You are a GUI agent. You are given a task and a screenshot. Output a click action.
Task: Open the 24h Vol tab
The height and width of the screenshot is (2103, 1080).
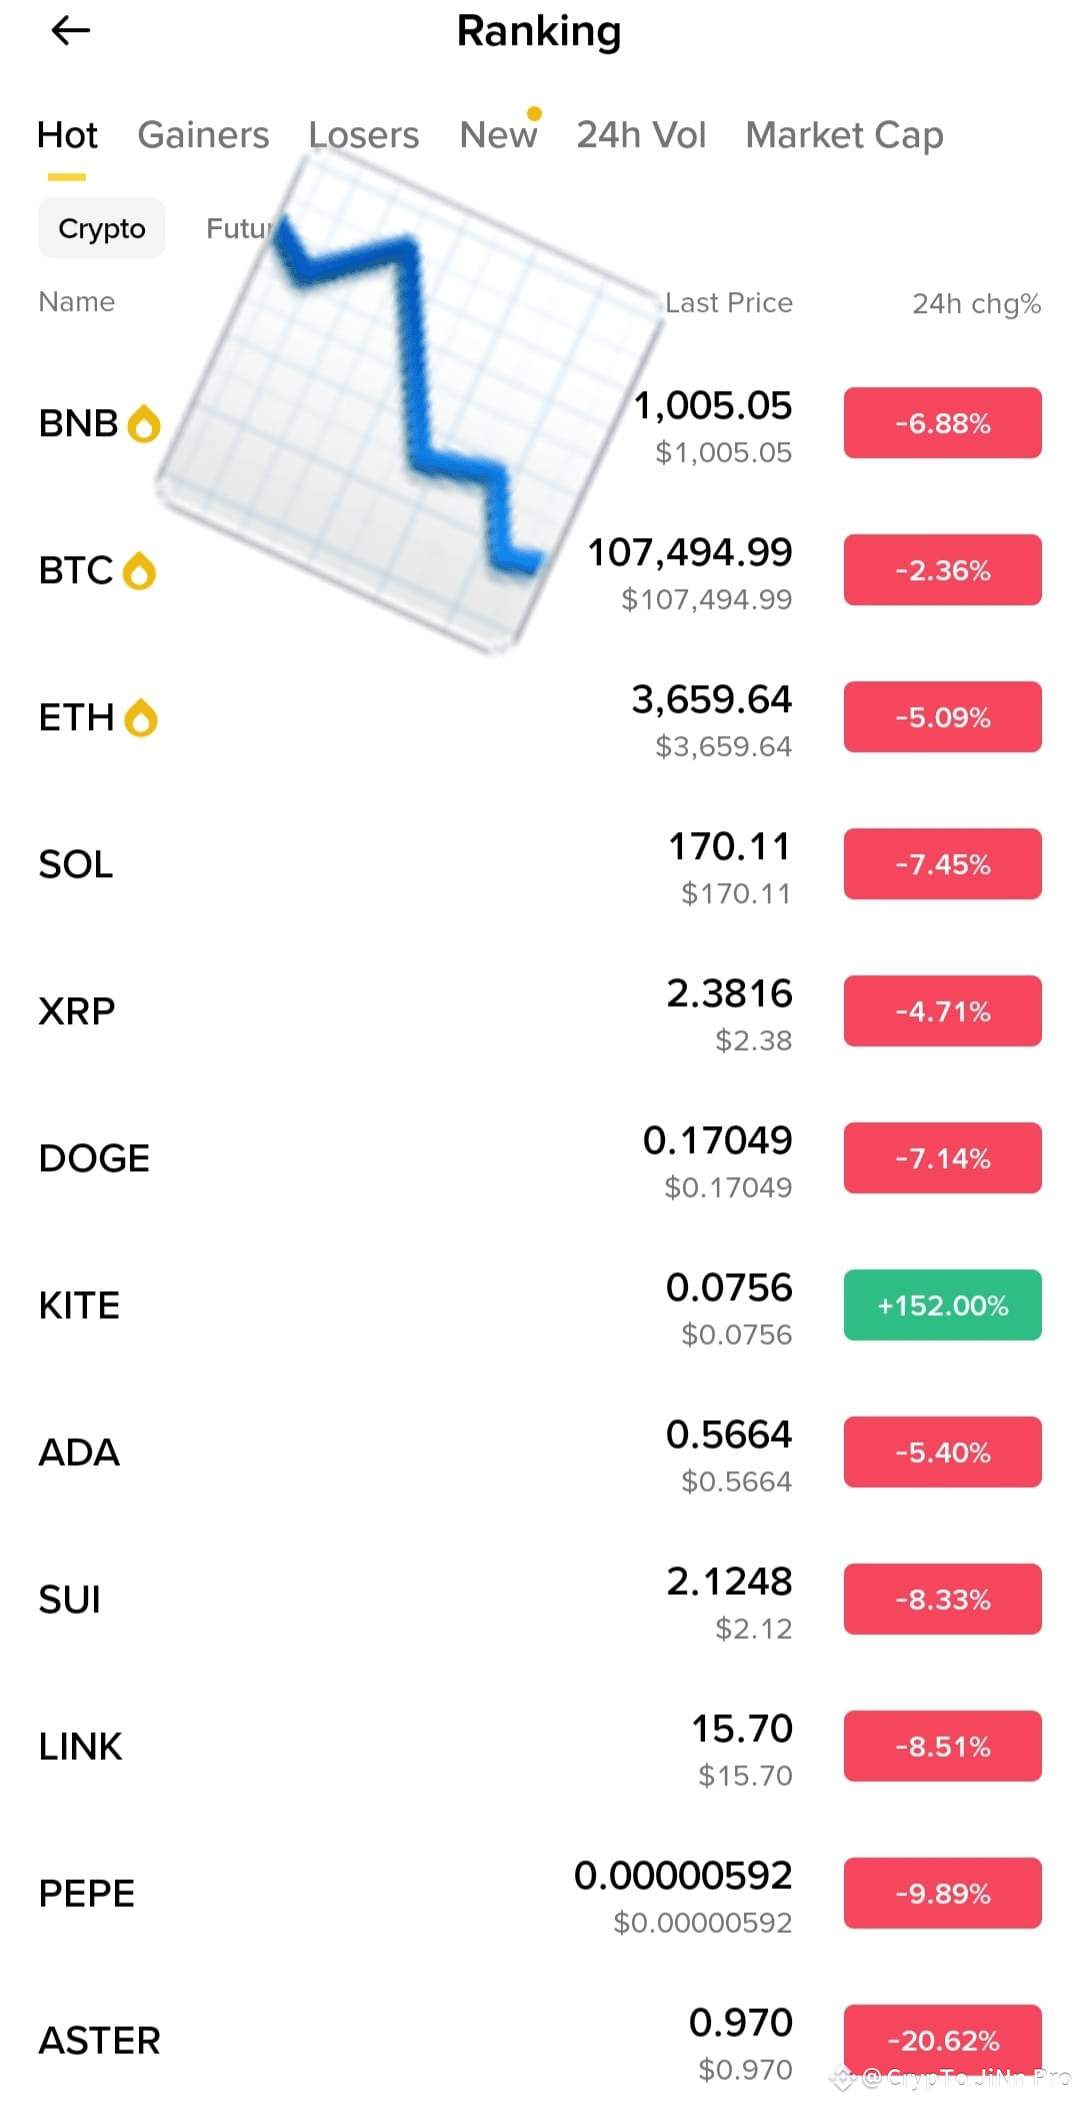point(641,135)
